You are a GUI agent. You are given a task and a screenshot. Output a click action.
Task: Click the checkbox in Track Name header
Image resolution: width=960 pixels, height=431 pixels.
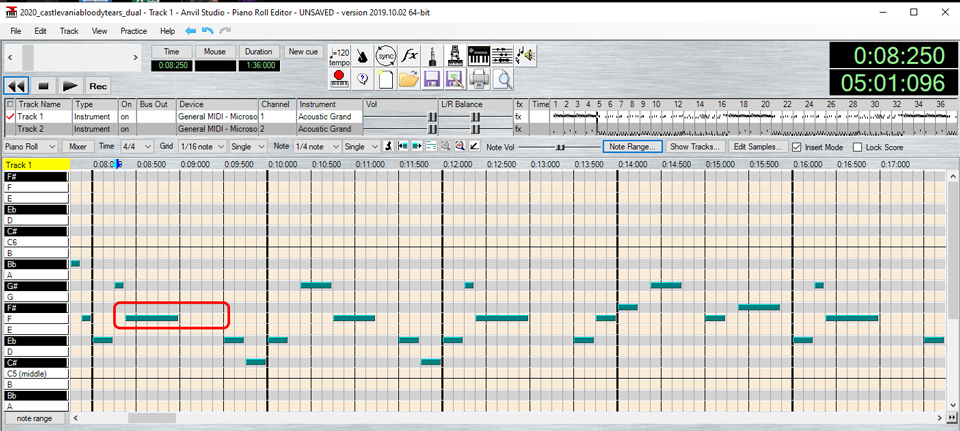coord(9,104)
